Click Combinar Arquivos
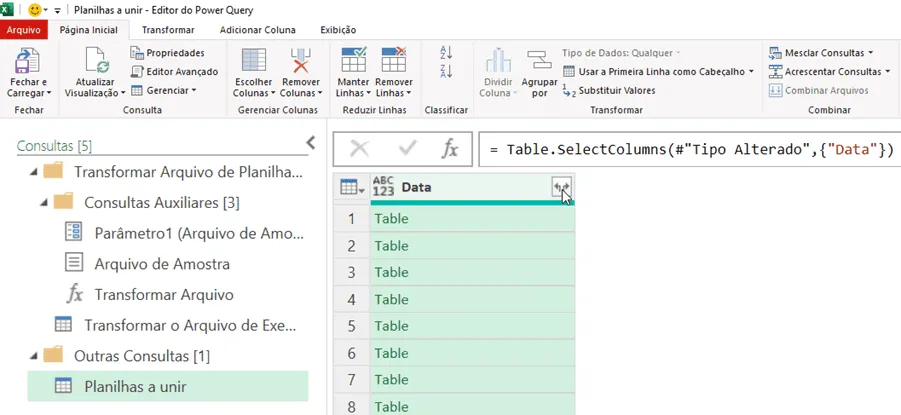The height and width of the screenshot is (415, 901). pos(818,90)
